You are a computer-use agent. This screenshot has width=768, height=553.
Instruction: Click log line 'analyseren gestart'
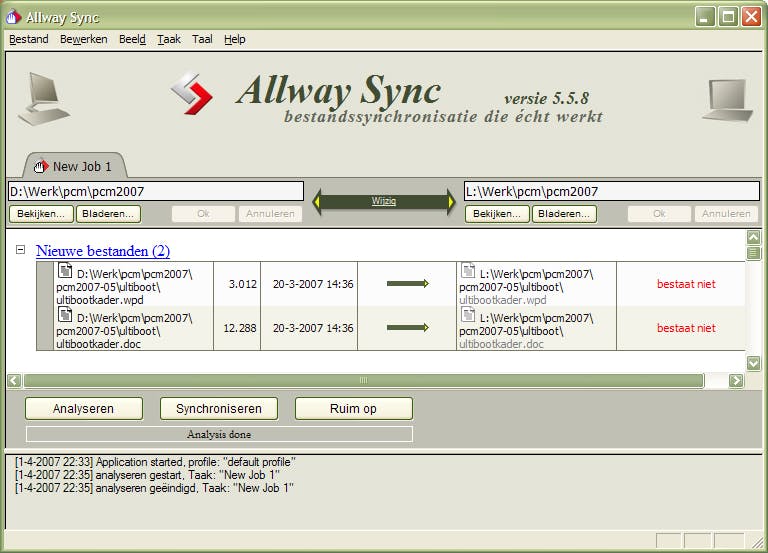(147, 475)
